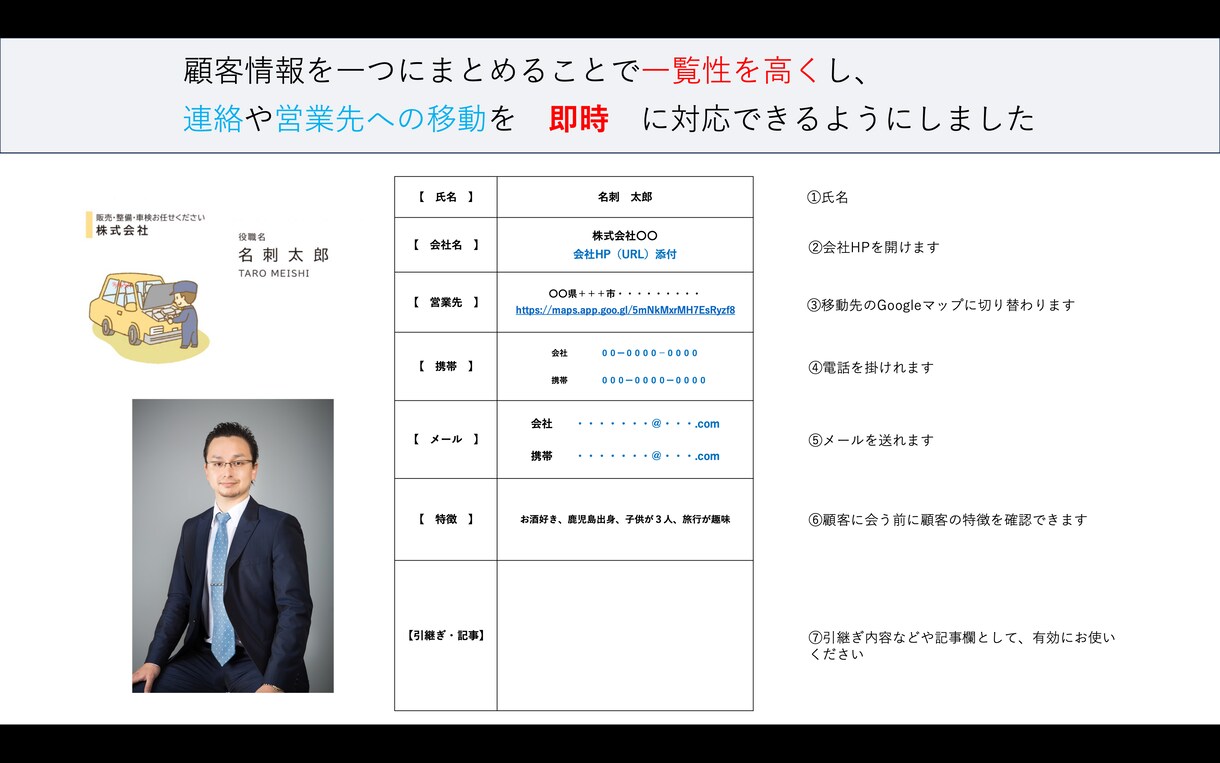Click the empty 引継ぎ・記事 notes cell
Viewport: 1220px width, 763px height.
click(x=625, y=635)
